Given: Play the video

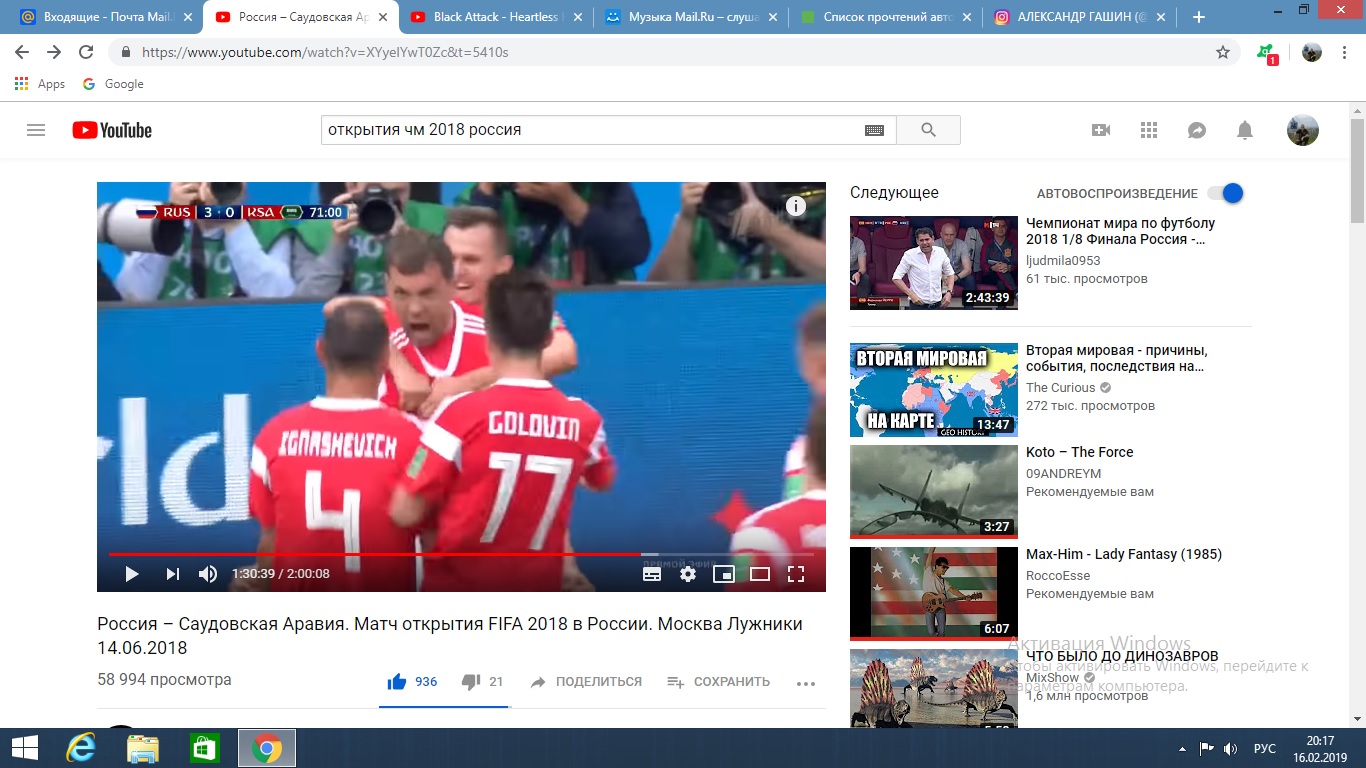Looking at the screenshot, I should click(x=131, y=574).
